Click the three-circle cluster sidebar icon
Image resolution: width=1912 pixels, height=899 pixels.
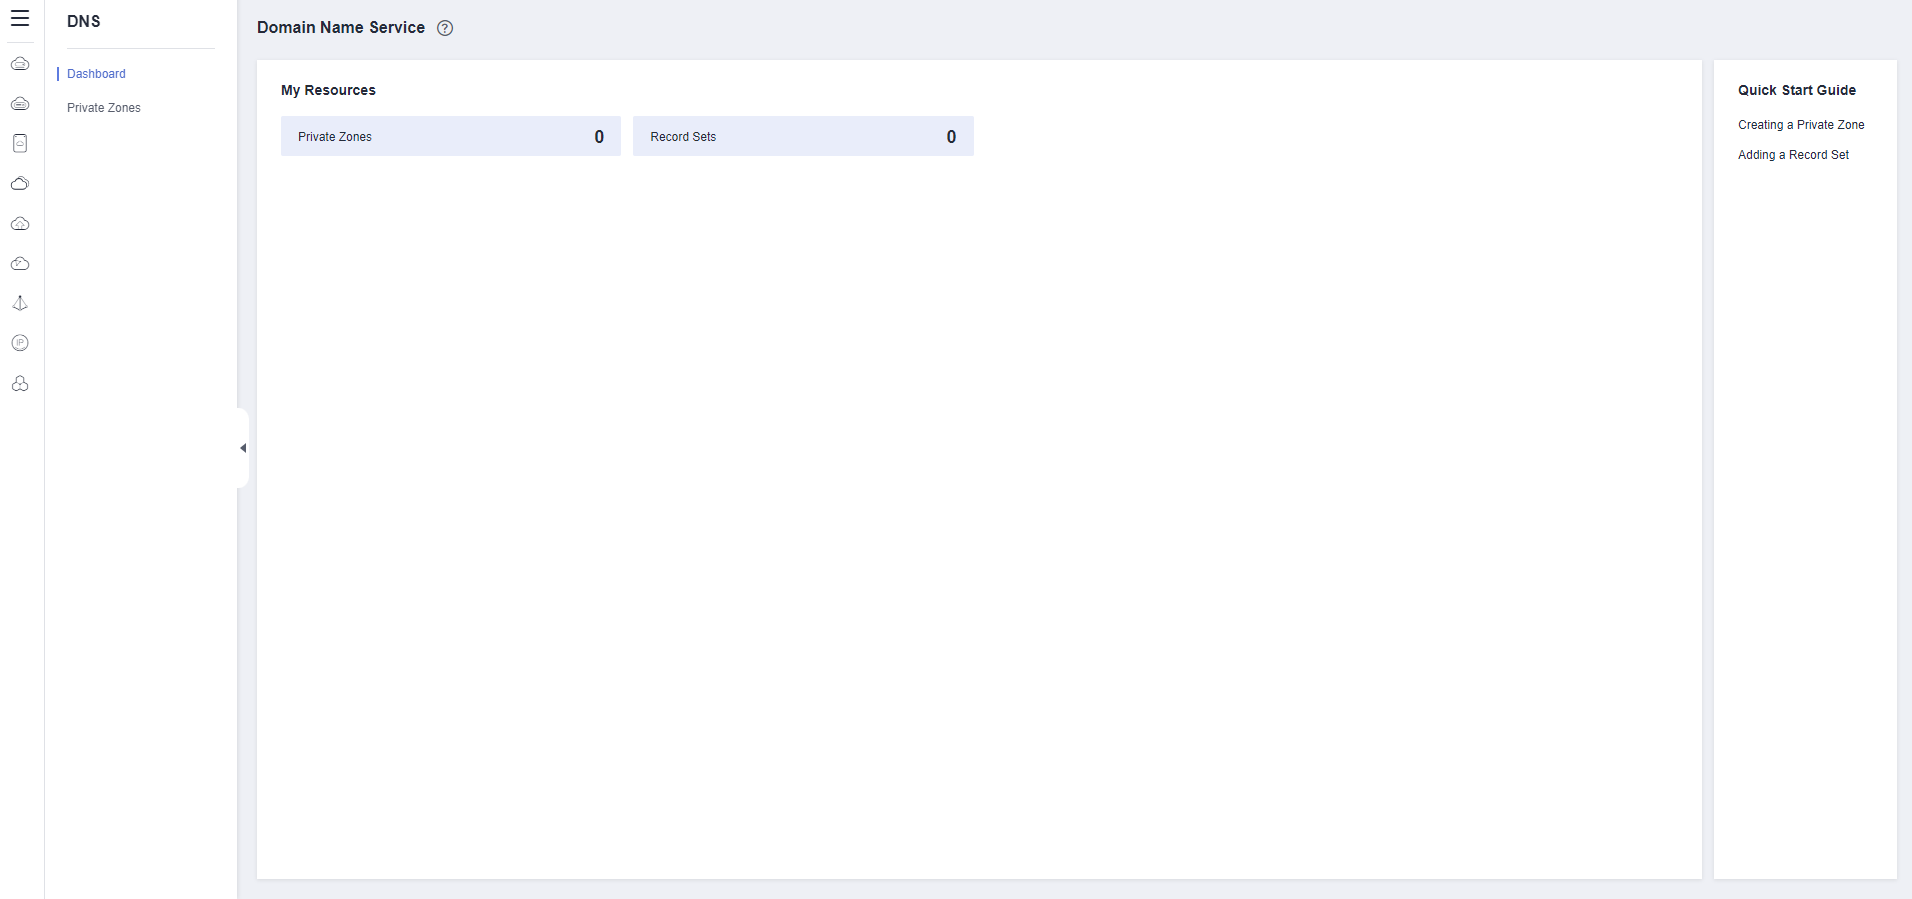(20, 384)
